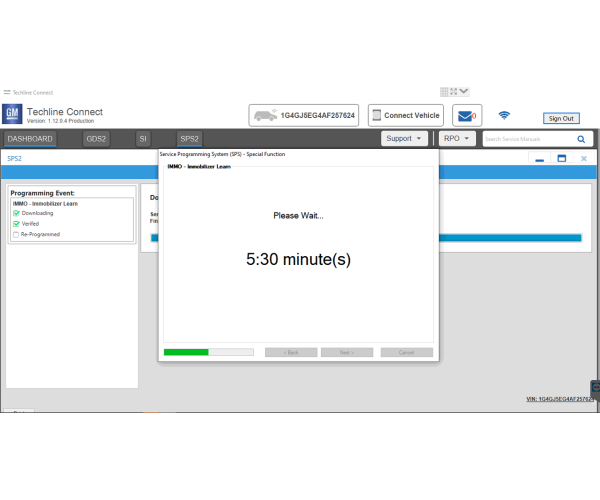600x500 pixels.
Task: Click the side widget icon at the right edge
Action: pos(595,388)
